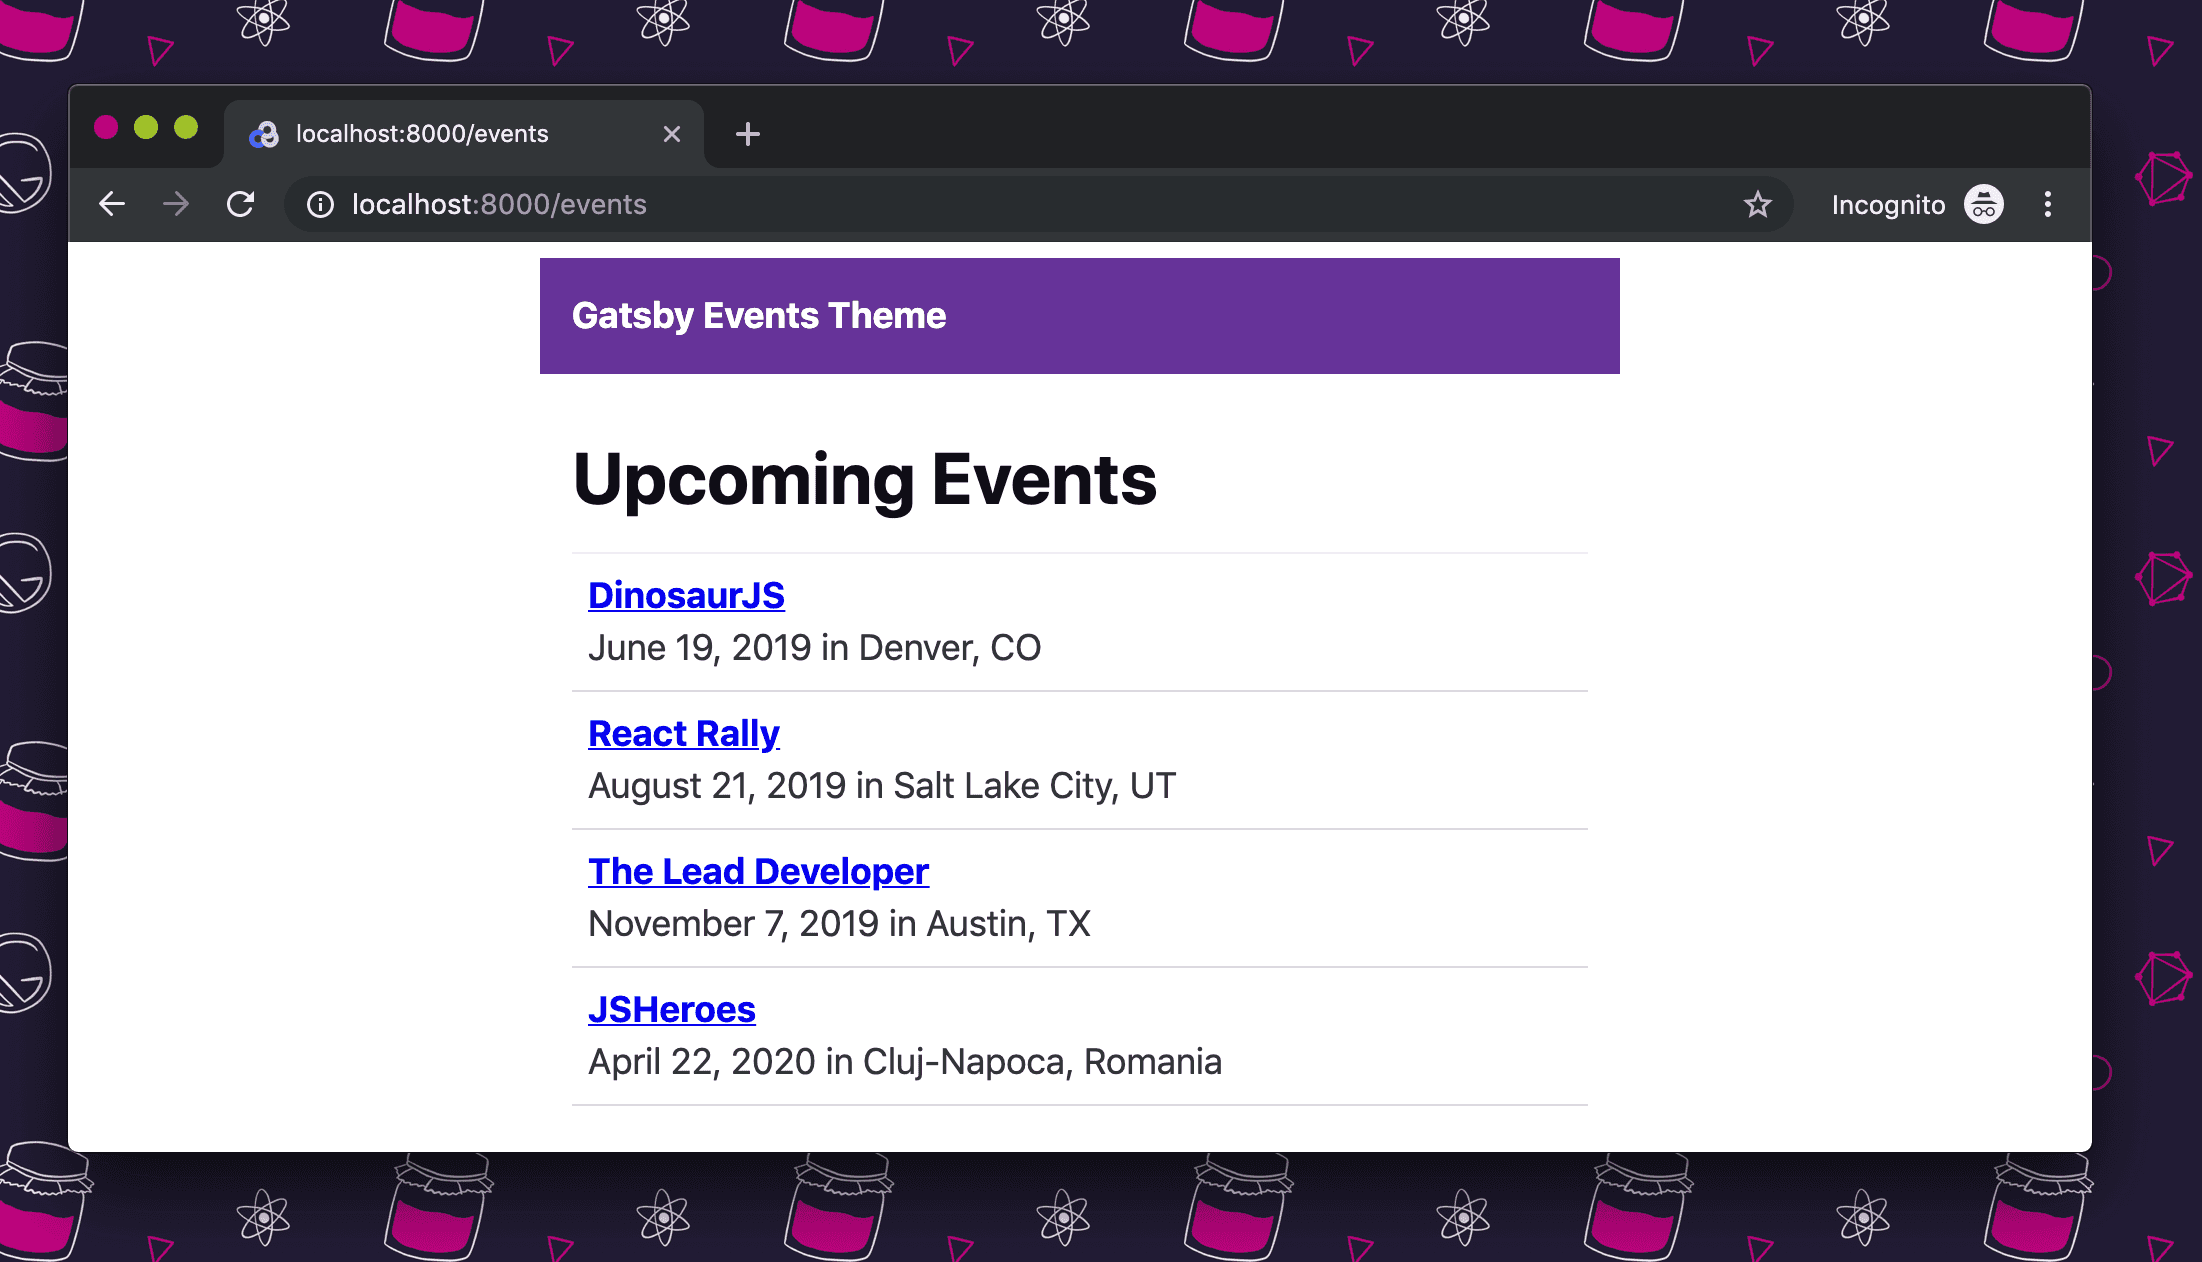This screenshot has height=1262, width=2202.
Task: Close the localhost:8000/events tab
Action: coord(672,134)
